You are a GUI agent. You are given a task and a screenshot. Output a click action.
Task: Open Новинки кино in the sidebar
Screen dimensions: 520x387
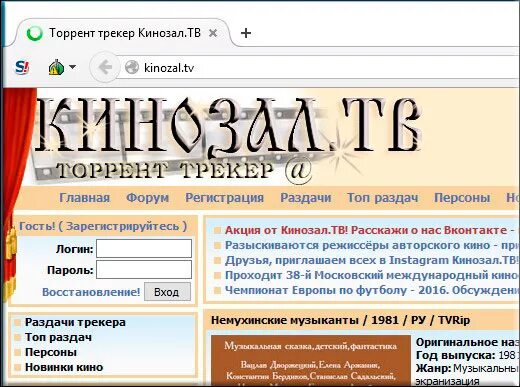click(x=64, y=367)
